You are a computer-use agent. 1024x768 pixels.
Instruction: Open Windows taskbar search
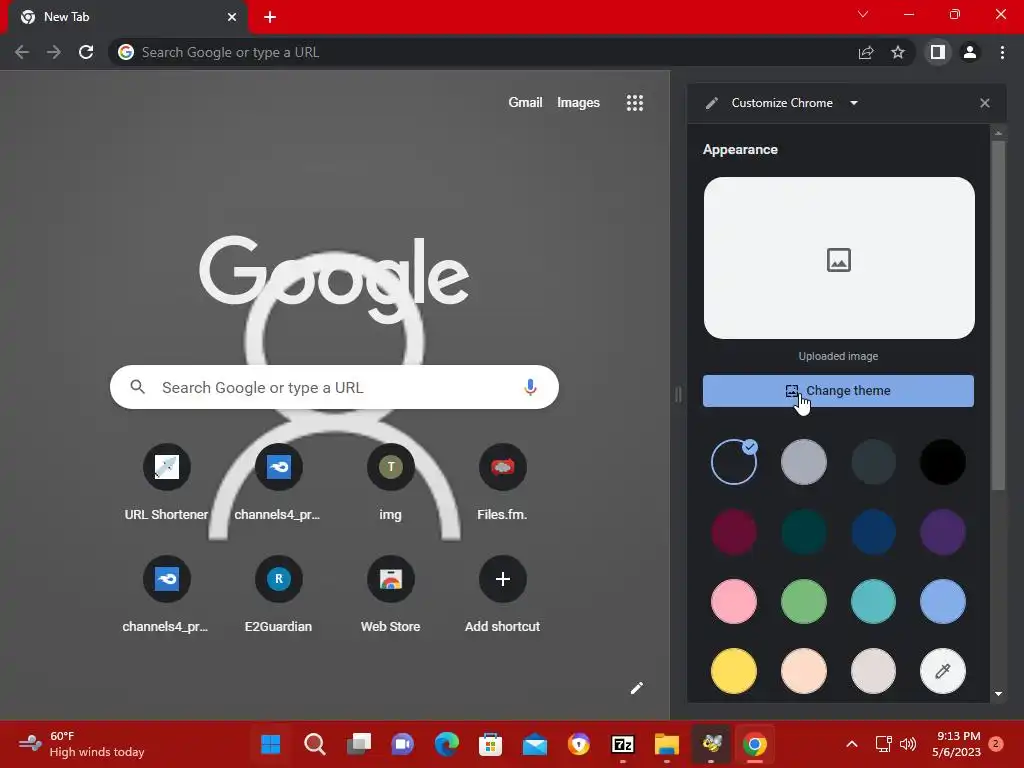(x=315, y=744)
